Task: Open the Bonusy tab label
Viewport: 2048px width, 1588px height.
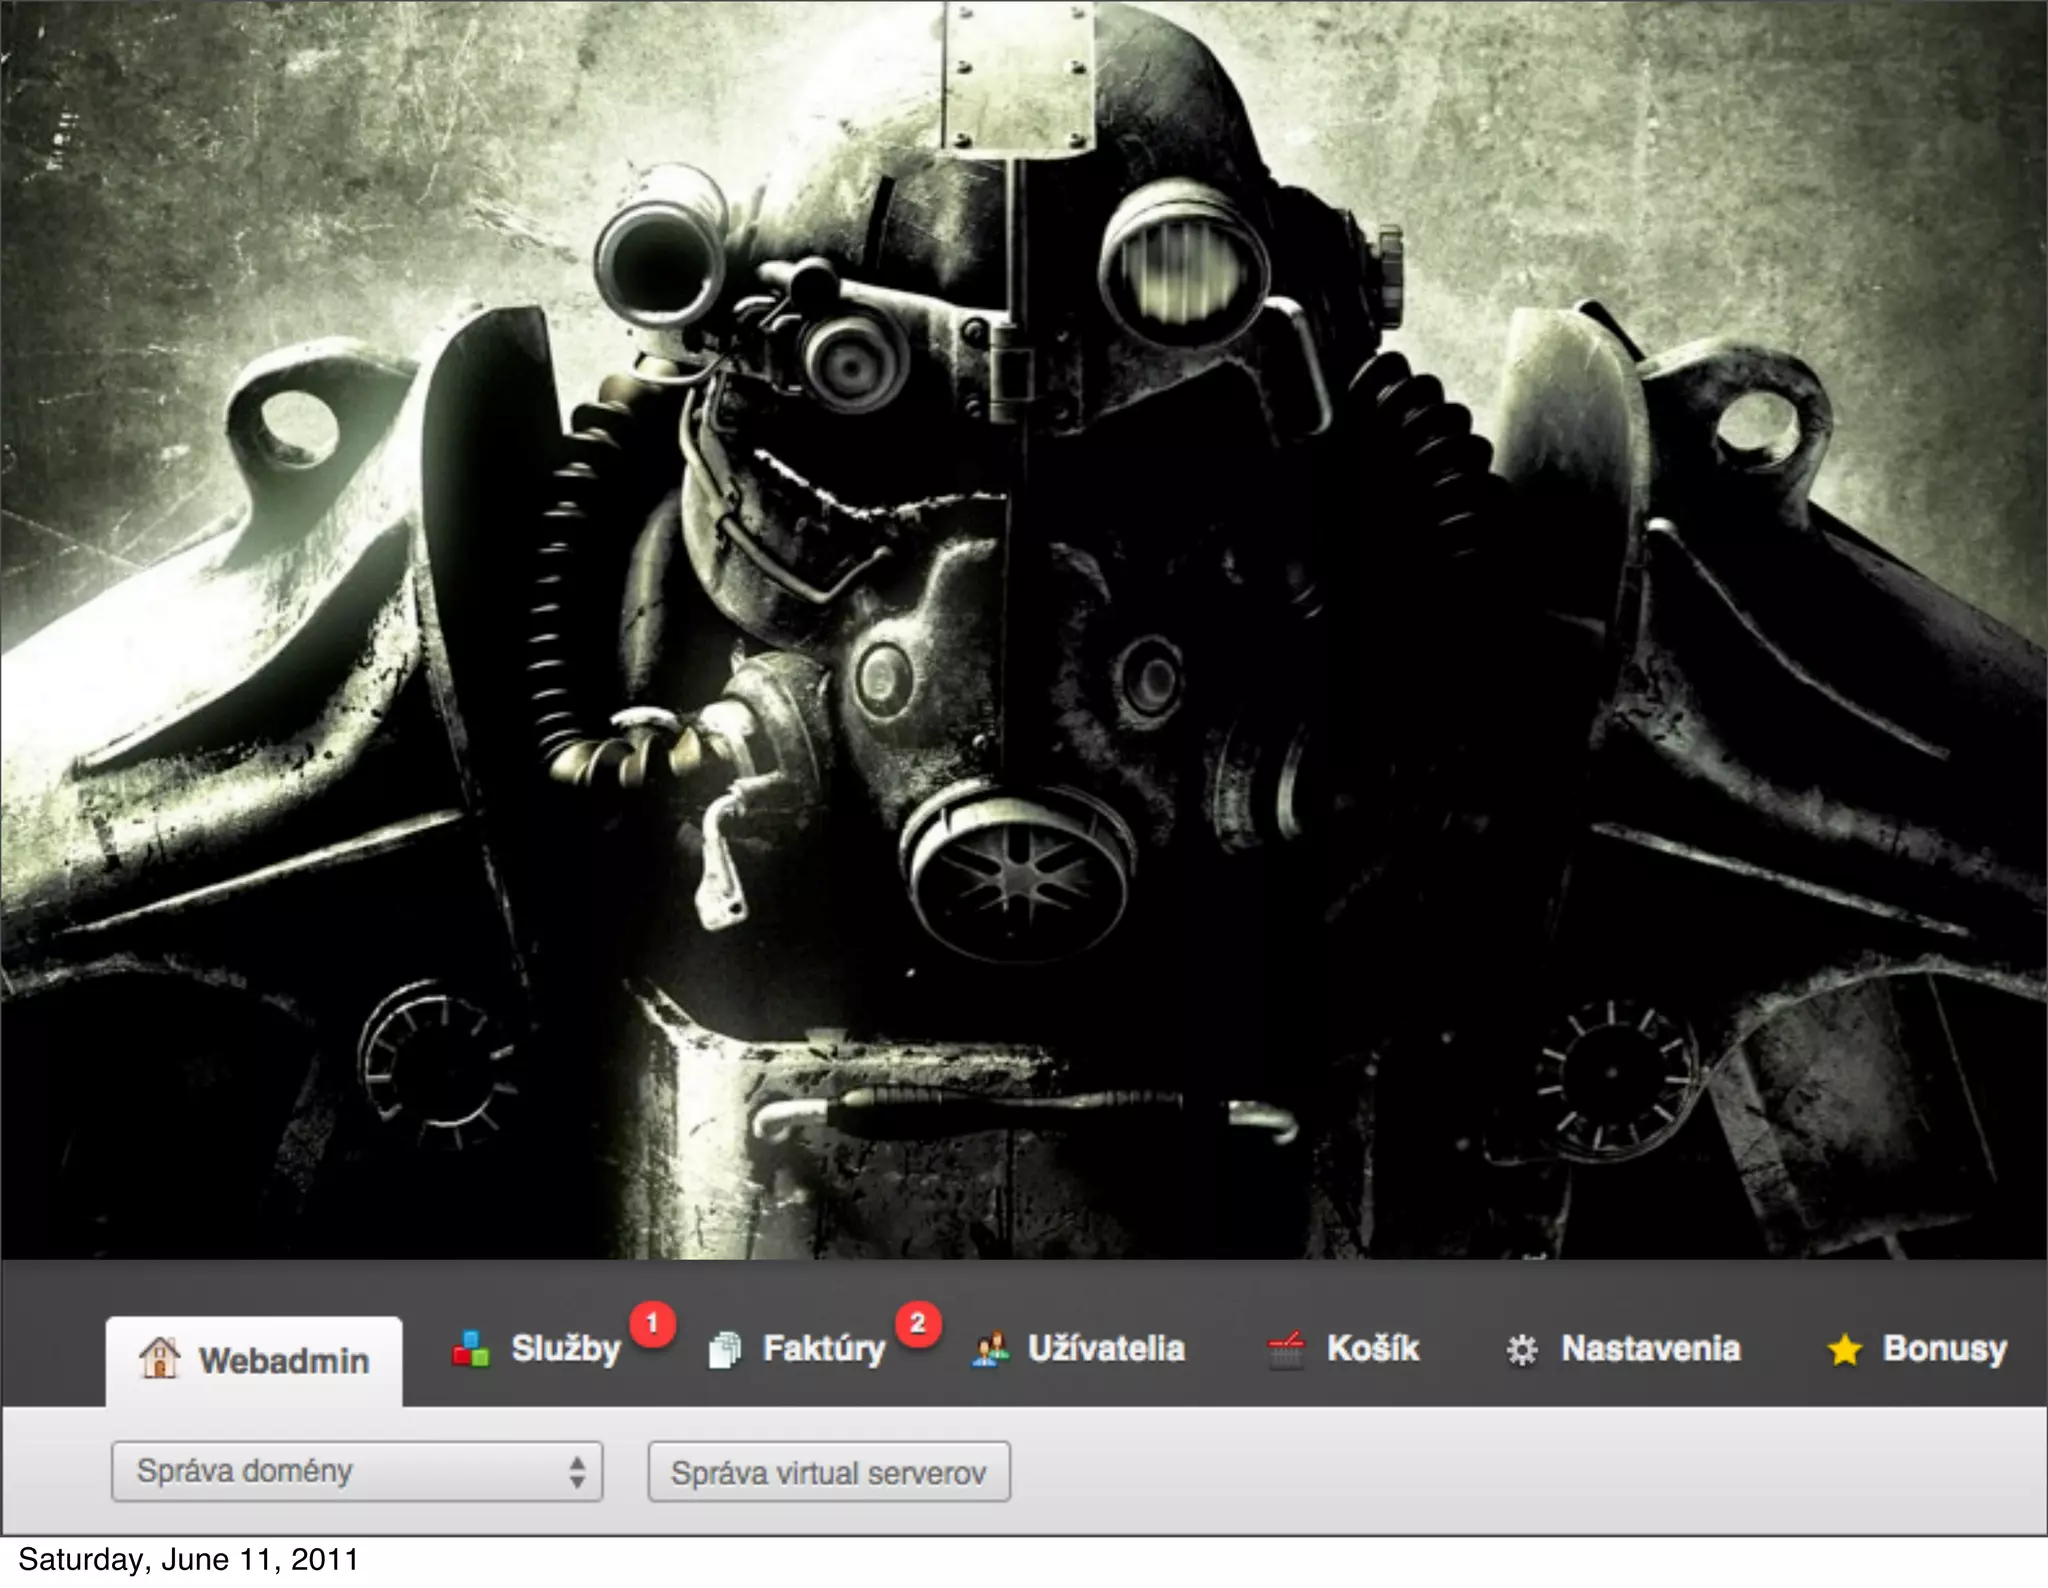Action: (1944, 1349)
